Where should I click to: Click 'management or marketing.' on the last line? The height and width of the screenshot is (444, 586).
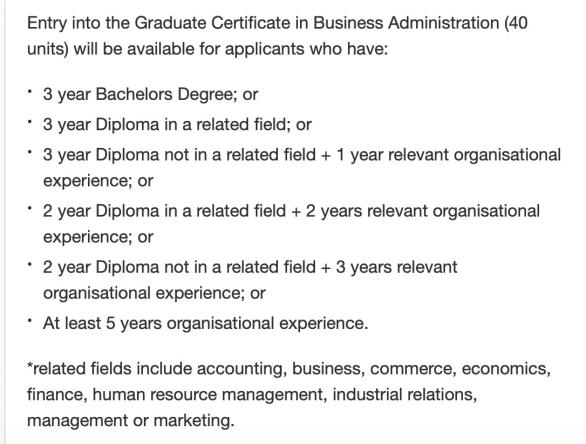tap(130, 420)
